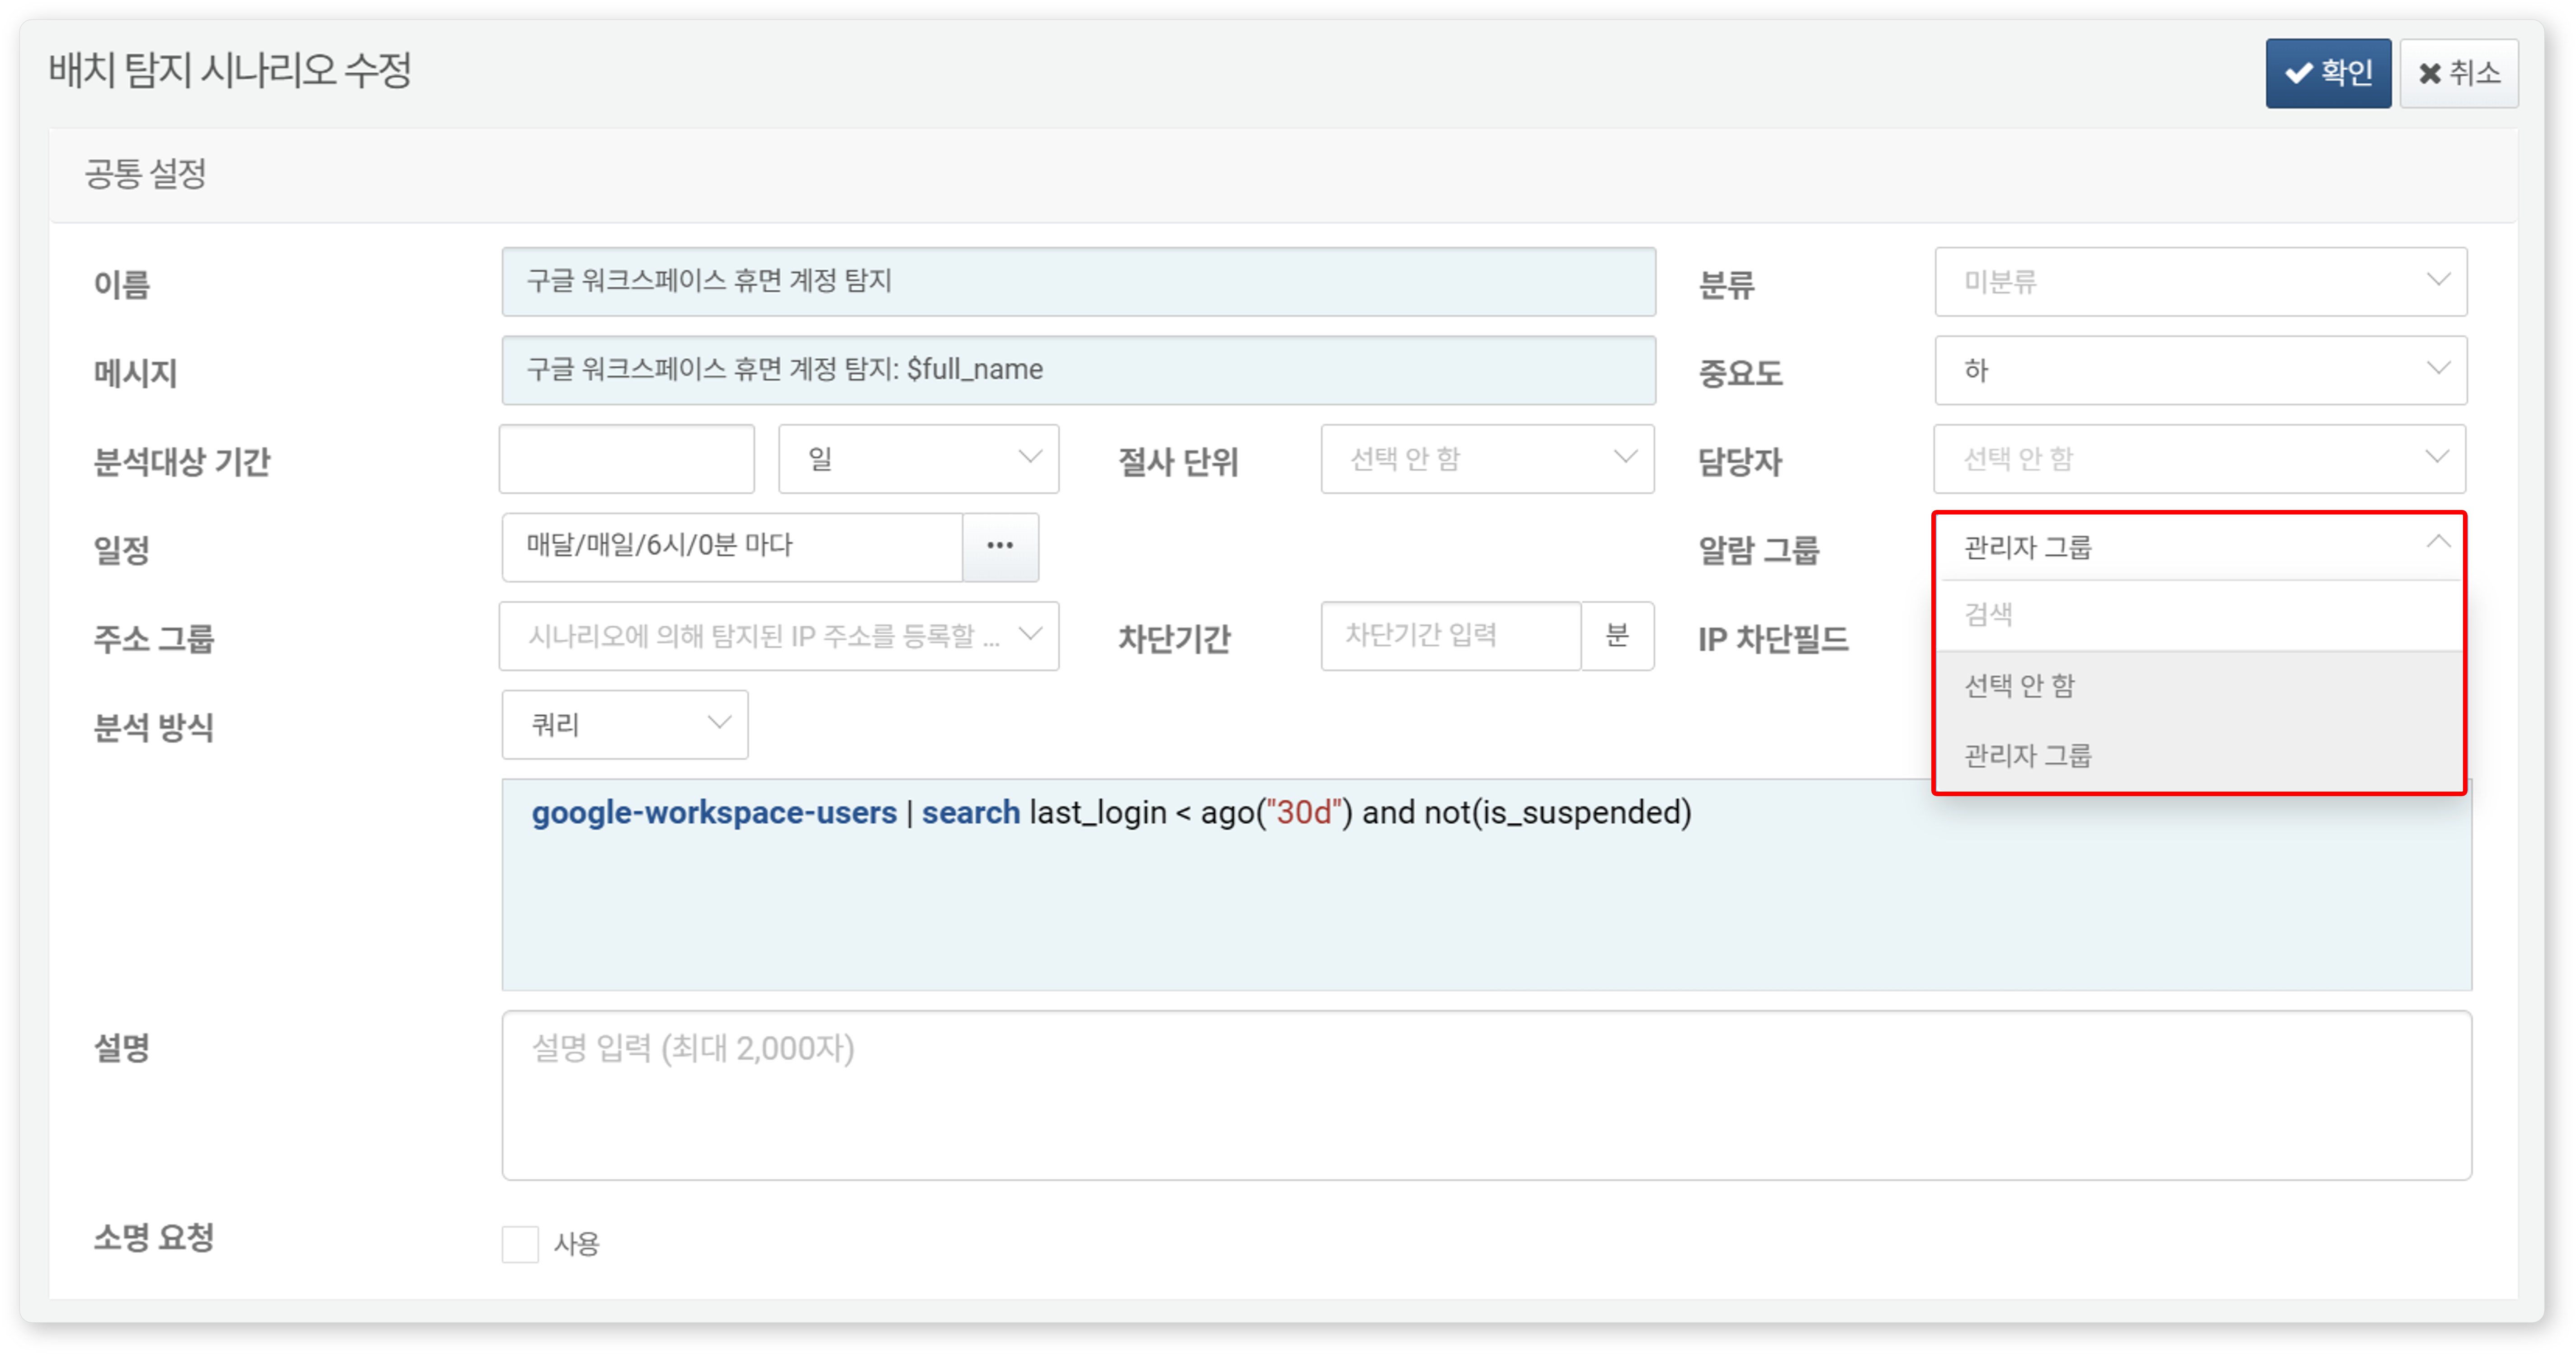The image size is (2576, 1354).
Task: Click the 일정 schedule text field
Action: pos(732,547)
